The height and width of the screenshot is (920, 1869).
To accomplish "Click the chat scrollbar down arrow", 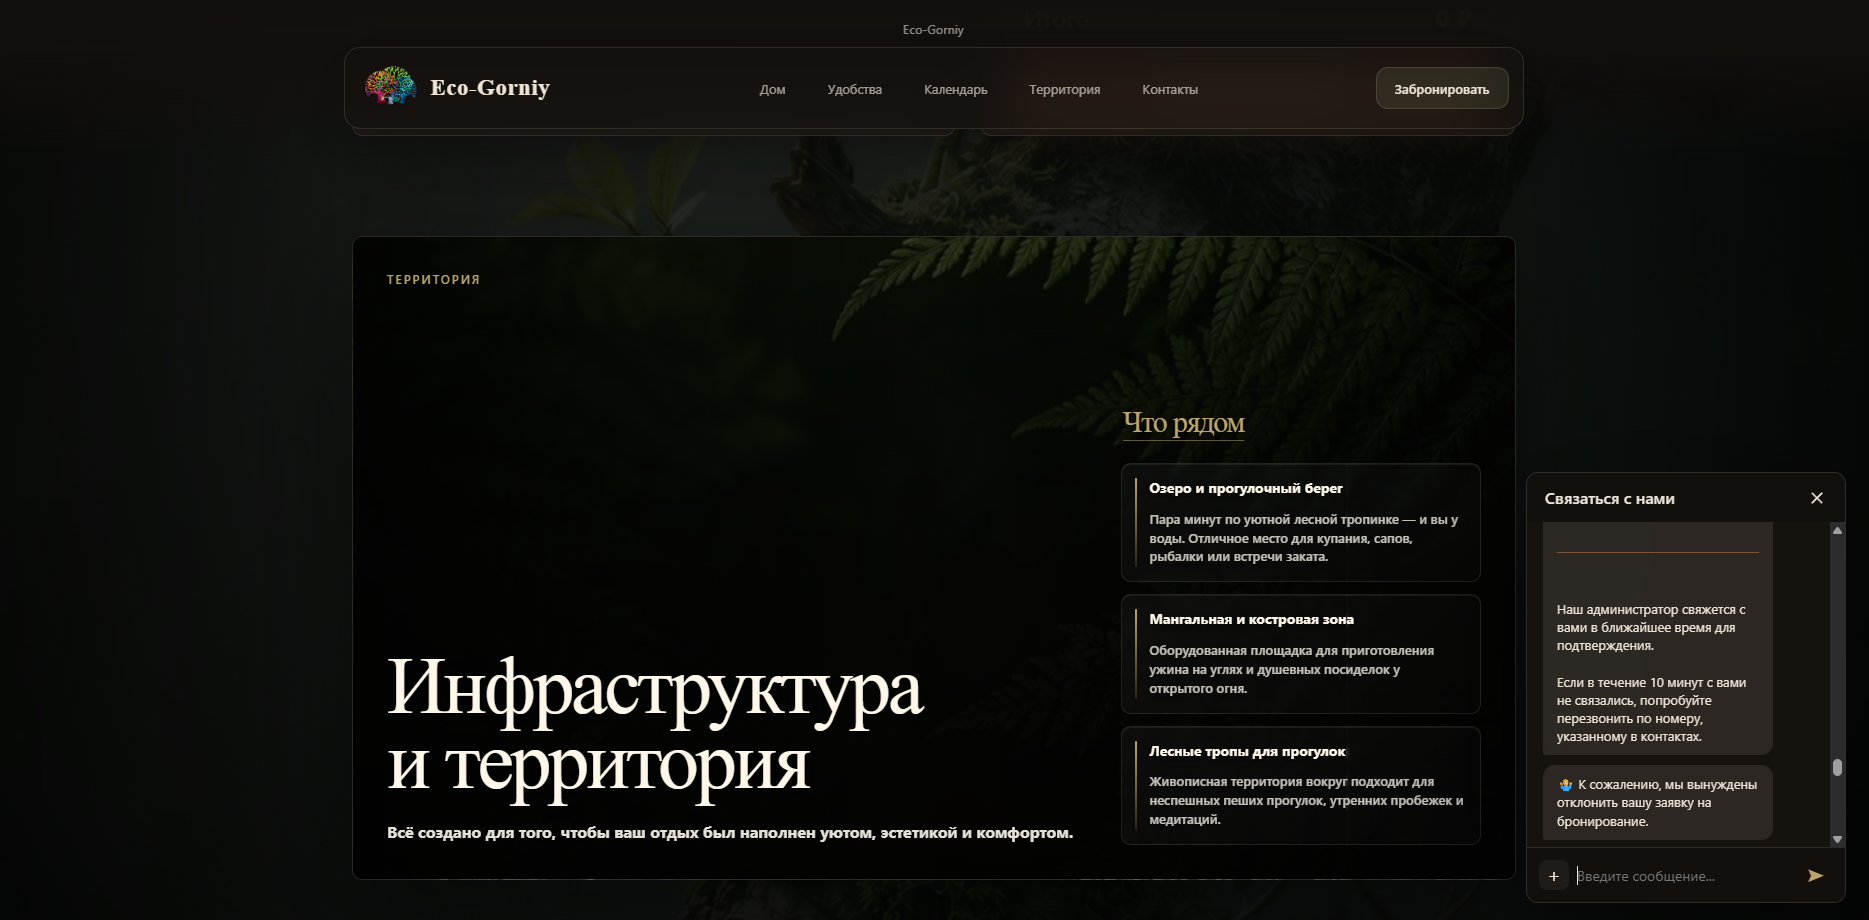I will [1837, 840].
